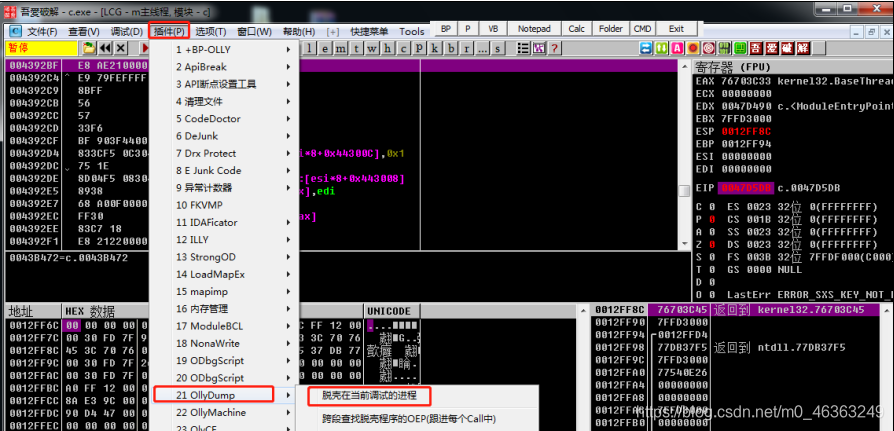894x431 pixels.
Task: Expand the '19 ODbgScript' plugin submenu
Action: point(224,360)
